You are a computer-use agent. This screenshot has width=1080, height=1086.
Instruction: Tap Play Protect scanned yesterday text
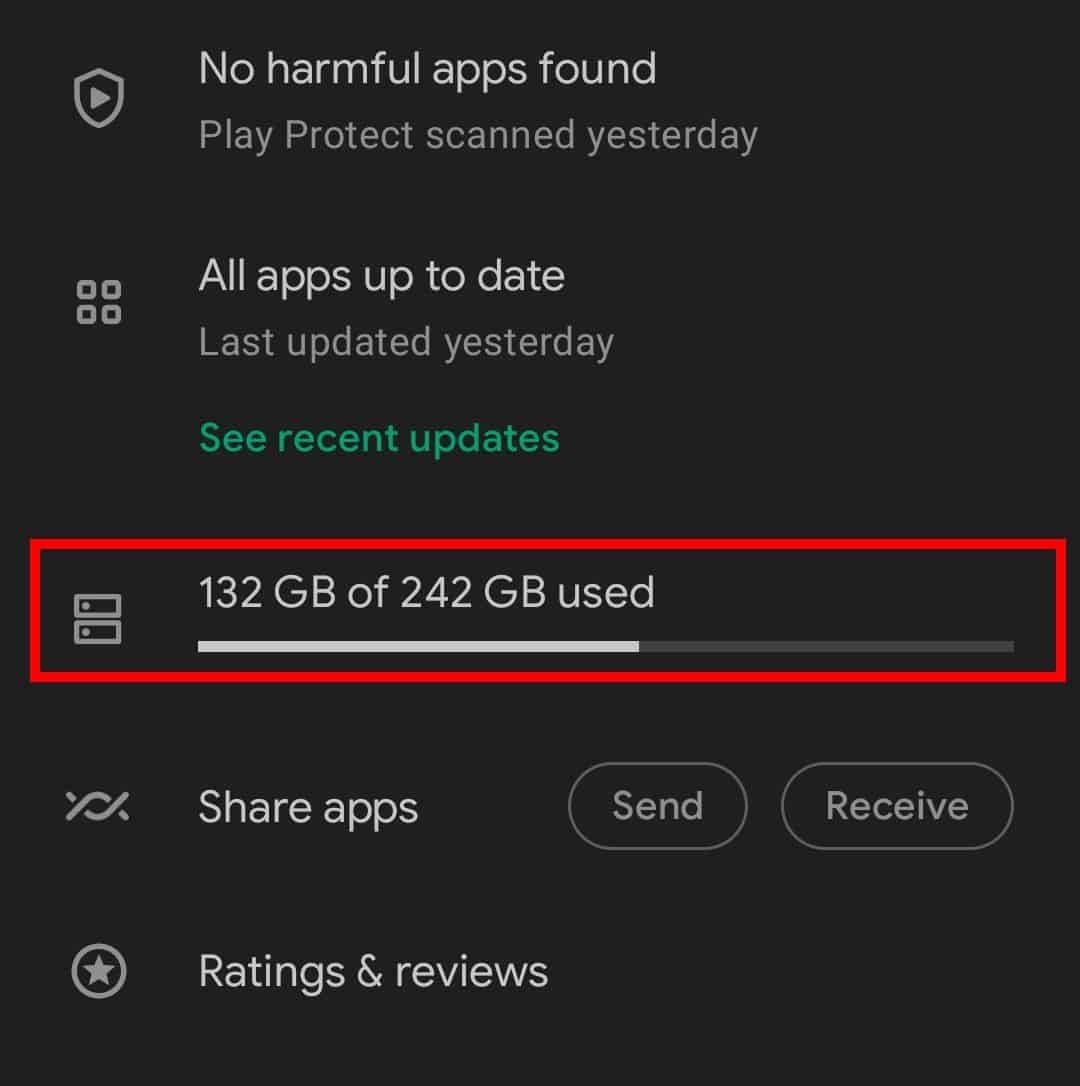pyautogui.click(x=478, y=134)
